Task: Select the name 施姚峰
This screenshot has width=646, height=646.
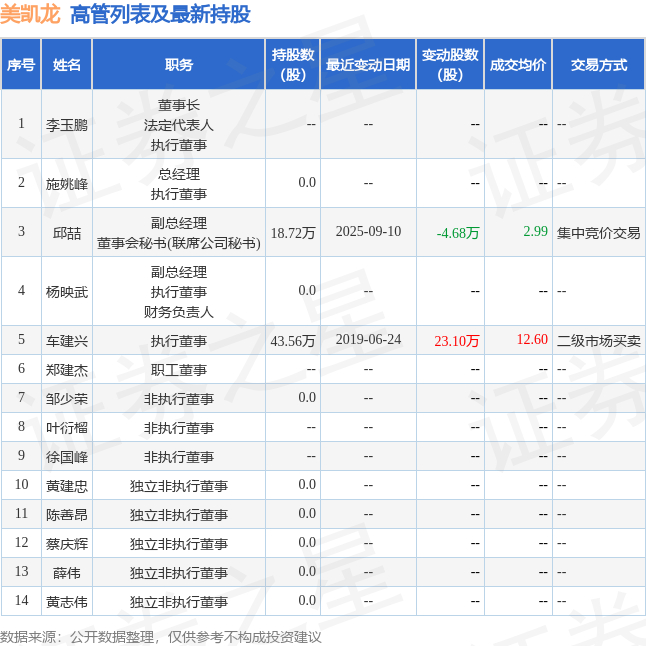Action: [x=67, y=184]
